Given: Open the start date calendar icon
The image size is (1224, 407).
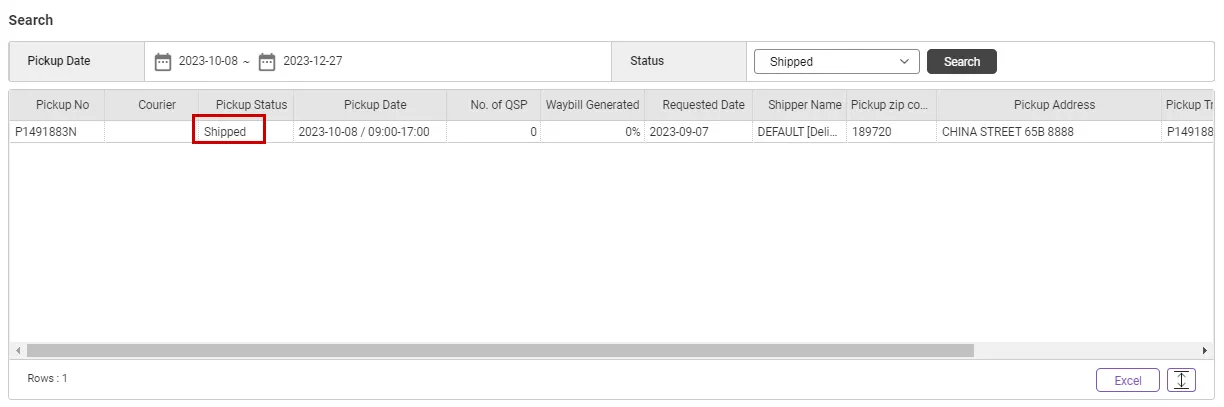Looking at the screenshot, I should click(x=163, y=62).
